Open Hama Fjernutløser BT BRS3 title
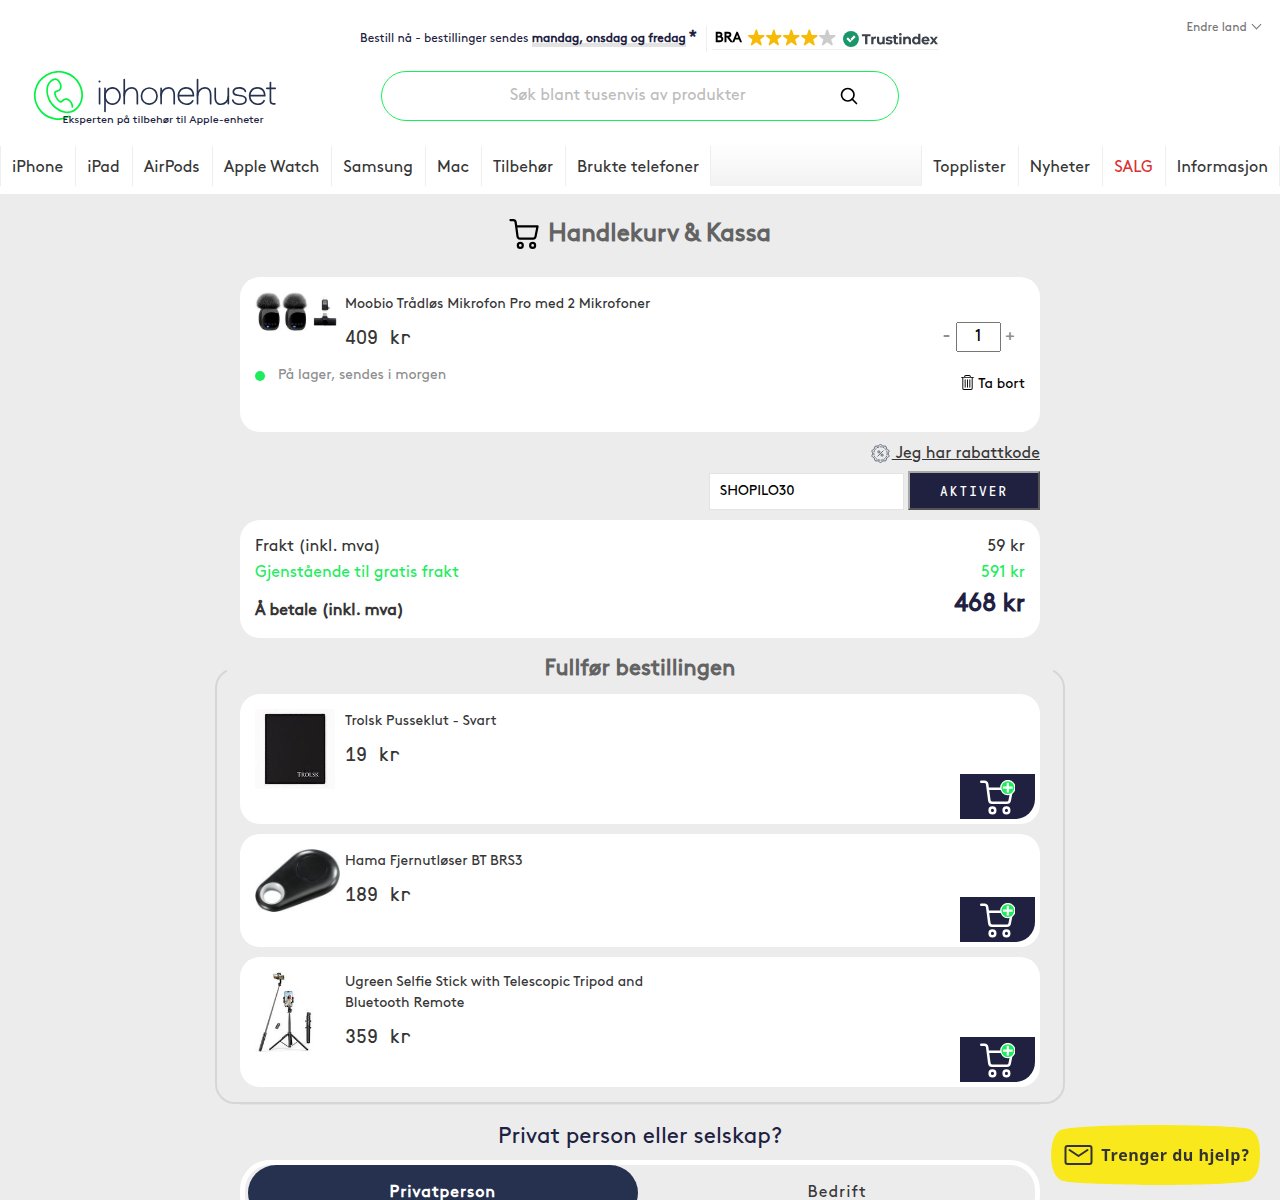This screenshot has width=1280, height=1200. click(433, 860)
